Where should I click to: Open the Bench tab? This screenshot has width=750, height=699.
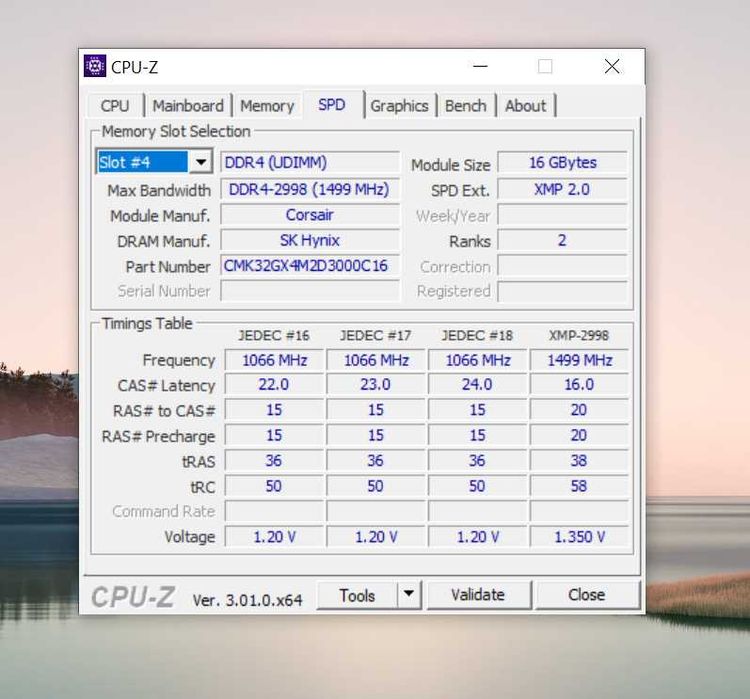465,106
